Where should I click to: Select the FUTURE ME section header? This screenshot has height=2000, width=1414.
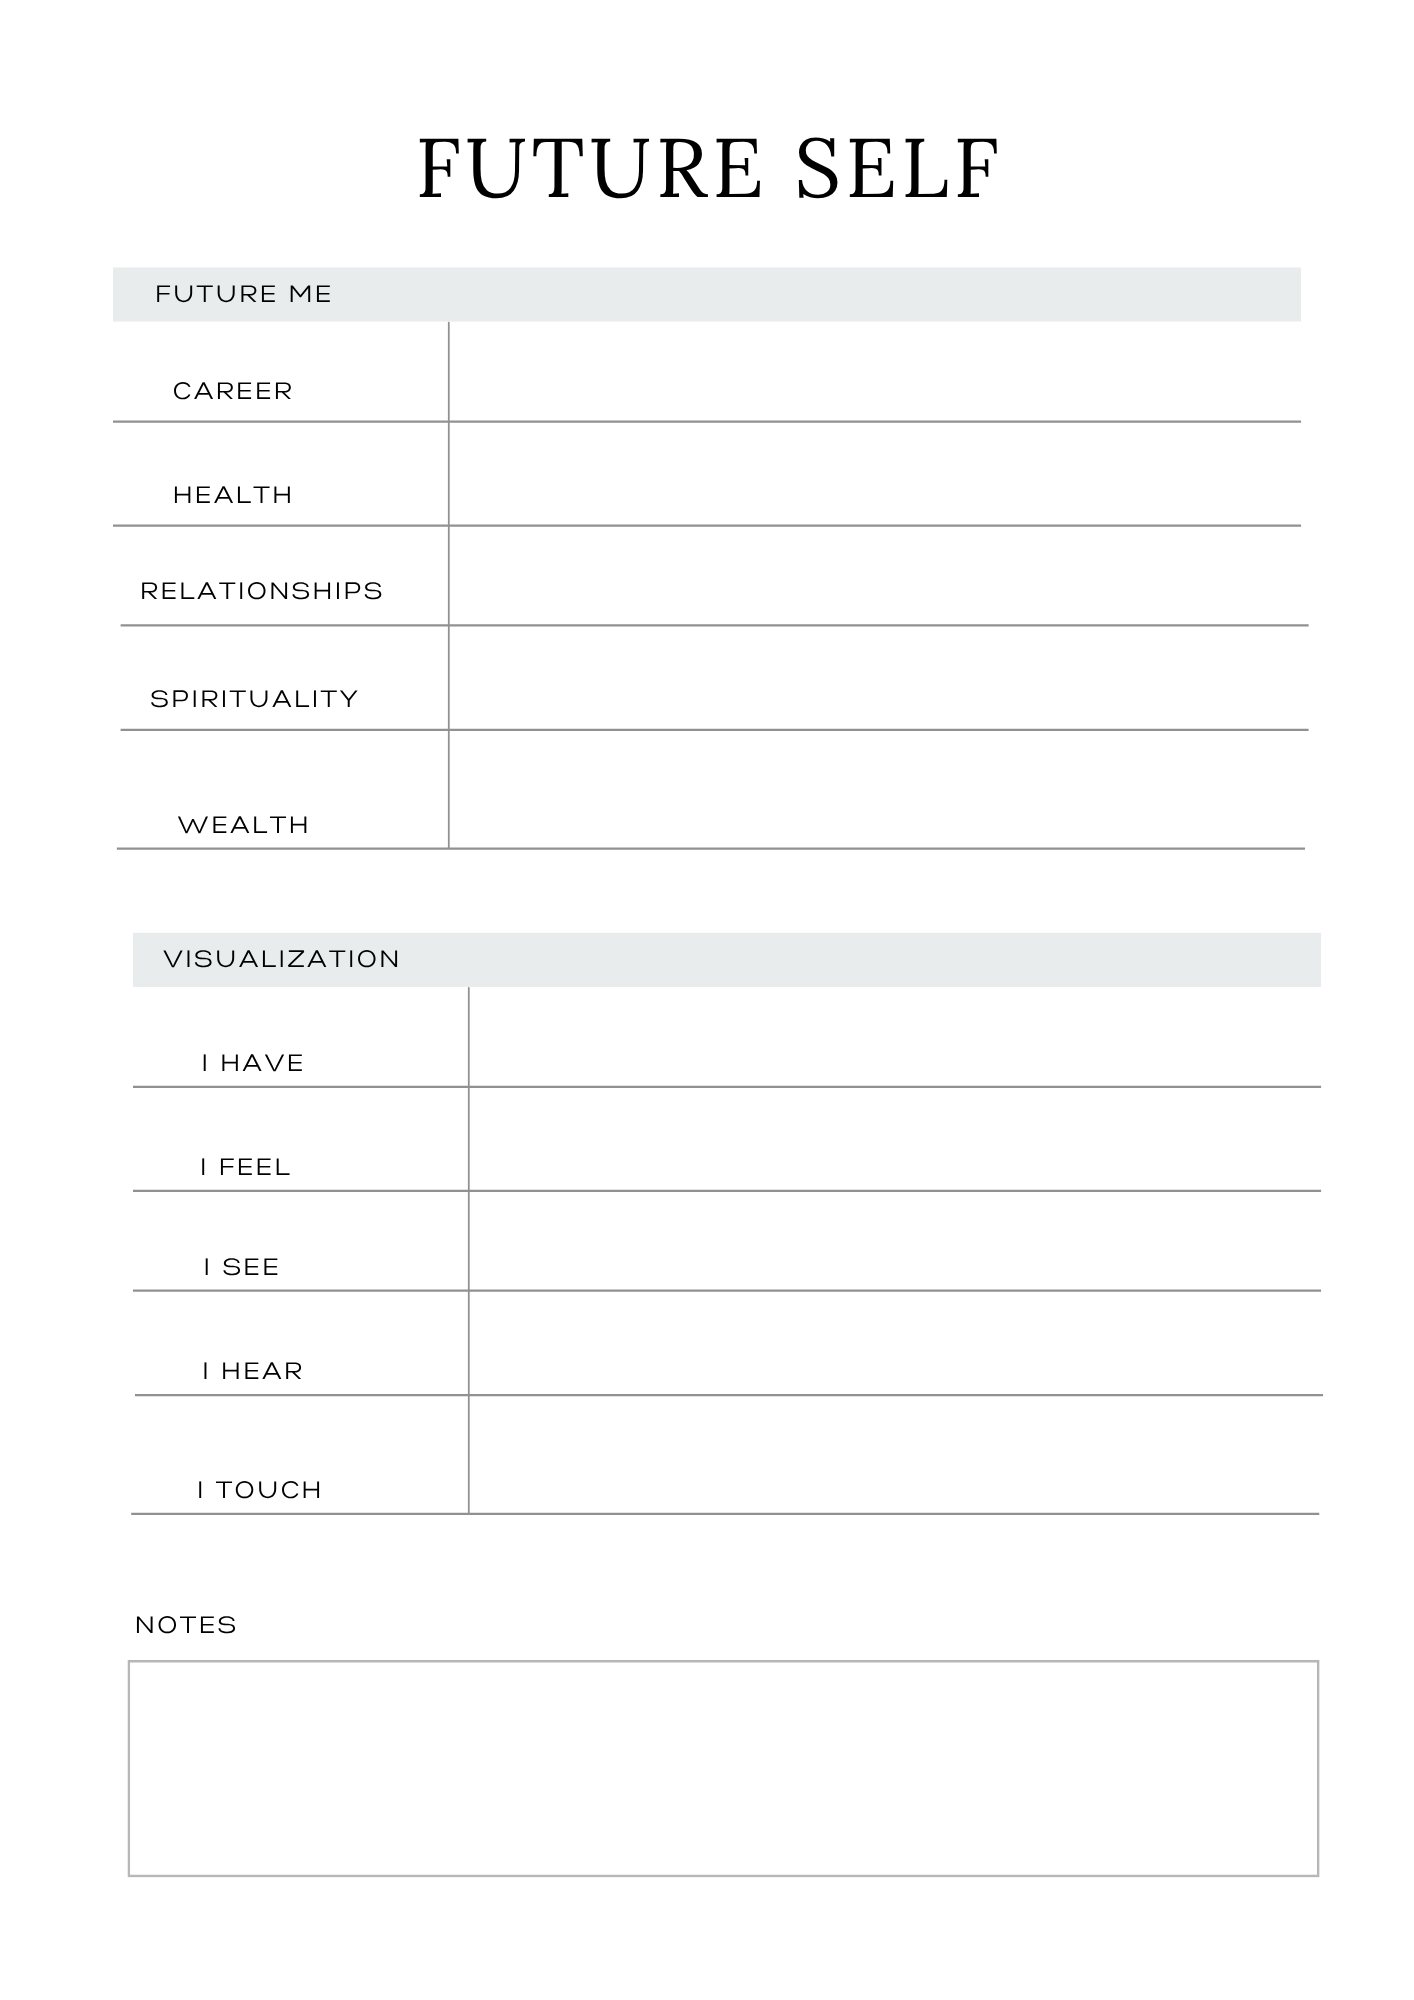point(243,294)
